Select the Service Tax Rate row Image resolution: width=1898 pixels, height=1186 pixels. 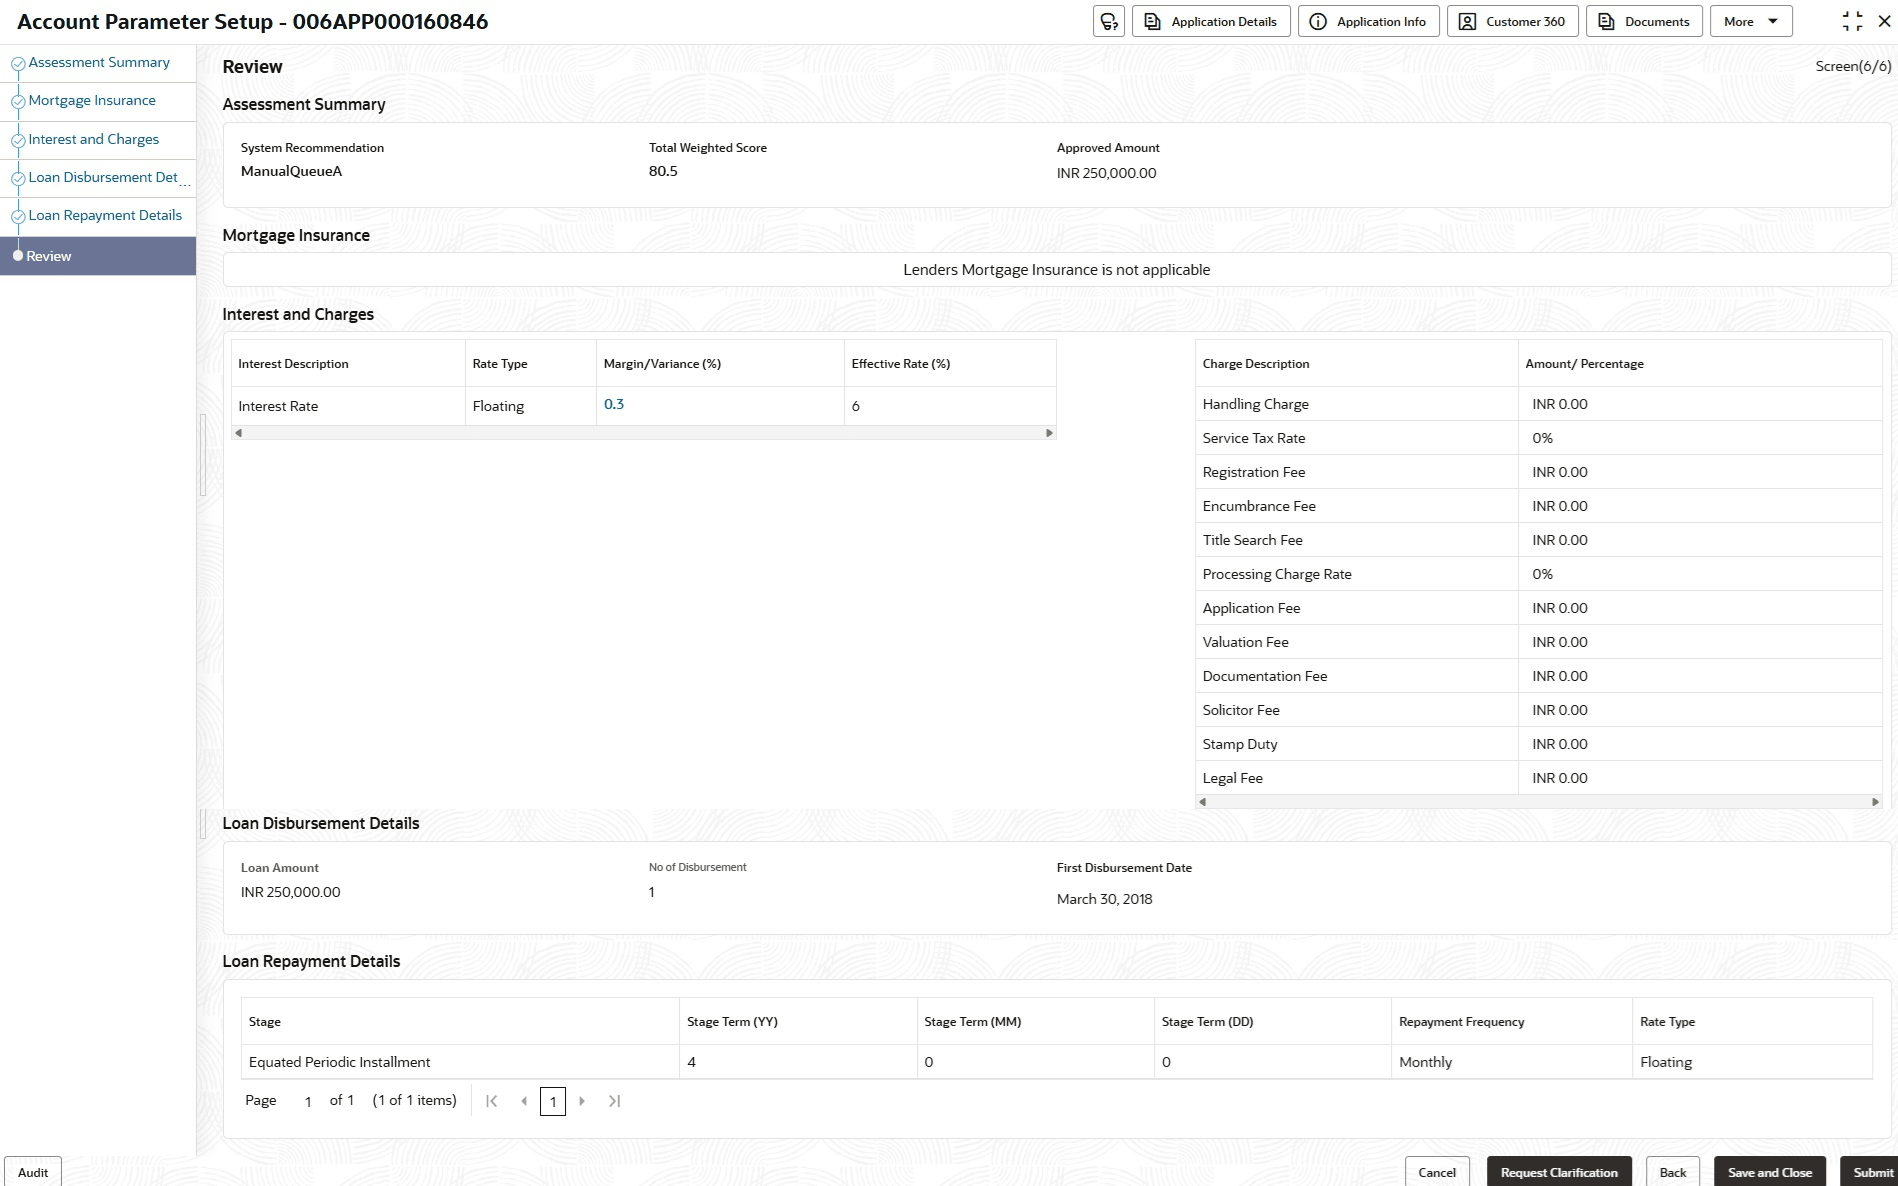1539,438
